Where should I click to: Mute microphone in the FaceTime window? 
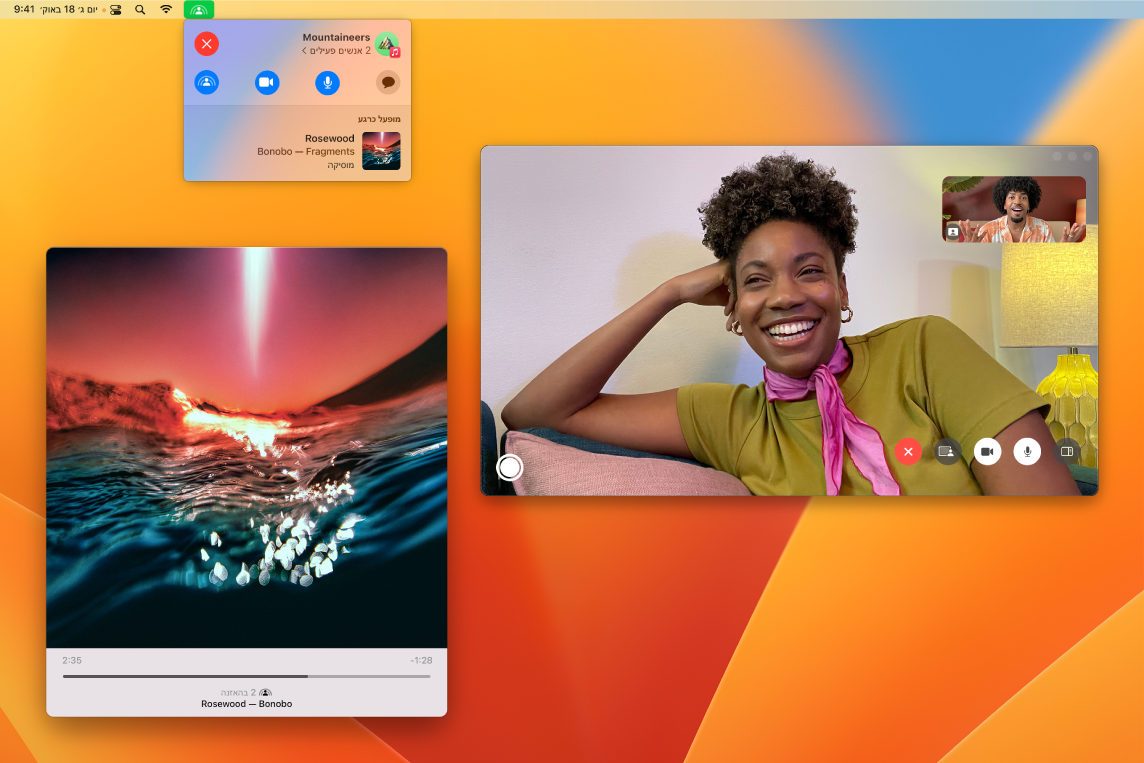pyautogui.click(x=1027, y=452)
